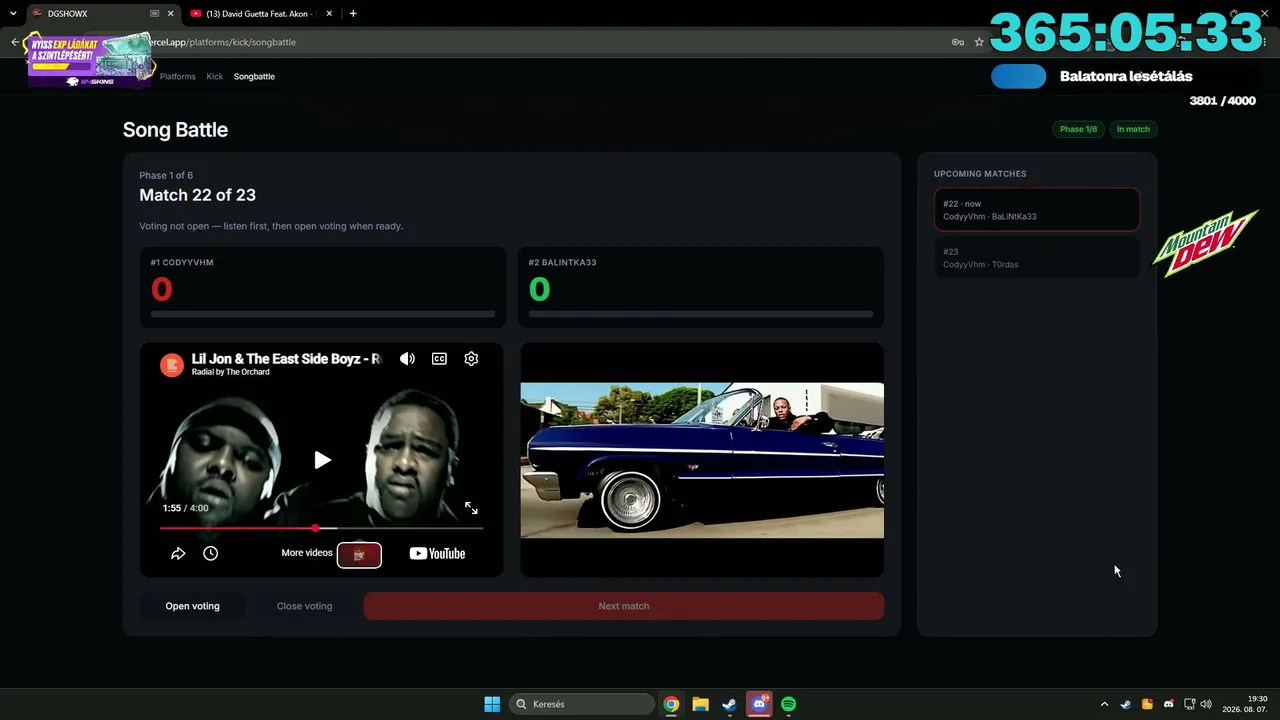
Task: Open the orange system tray app icon
Action: (x=1147, y=704)
